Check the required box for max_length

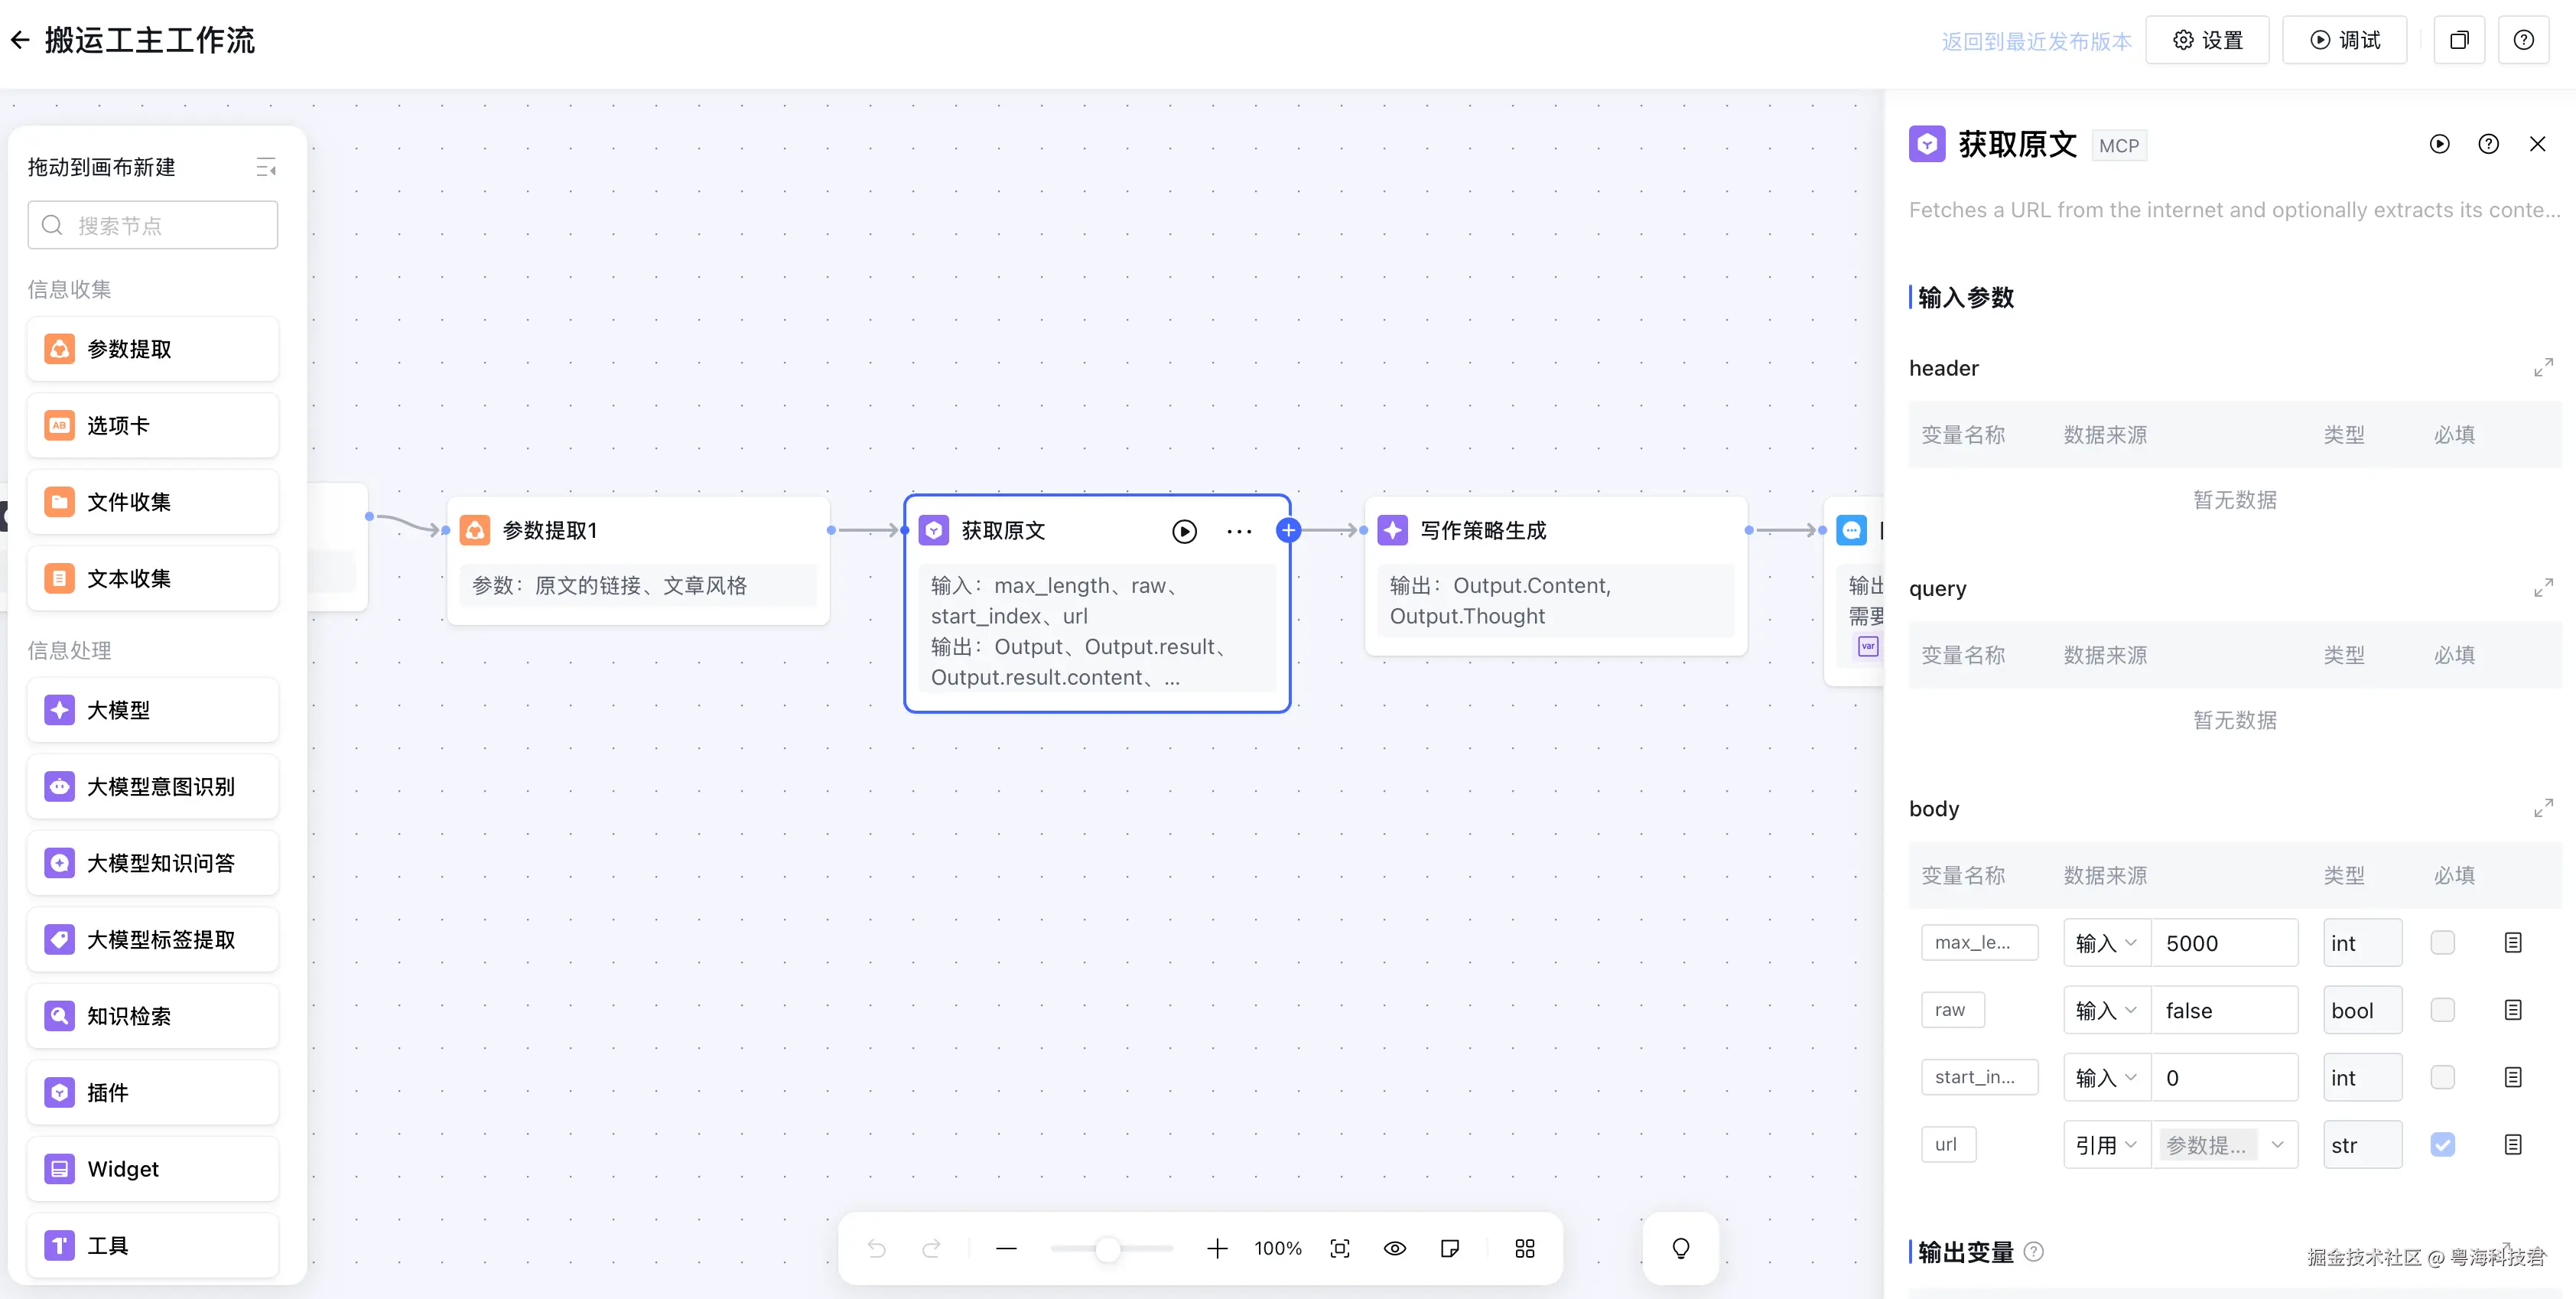pos(2442,942)
